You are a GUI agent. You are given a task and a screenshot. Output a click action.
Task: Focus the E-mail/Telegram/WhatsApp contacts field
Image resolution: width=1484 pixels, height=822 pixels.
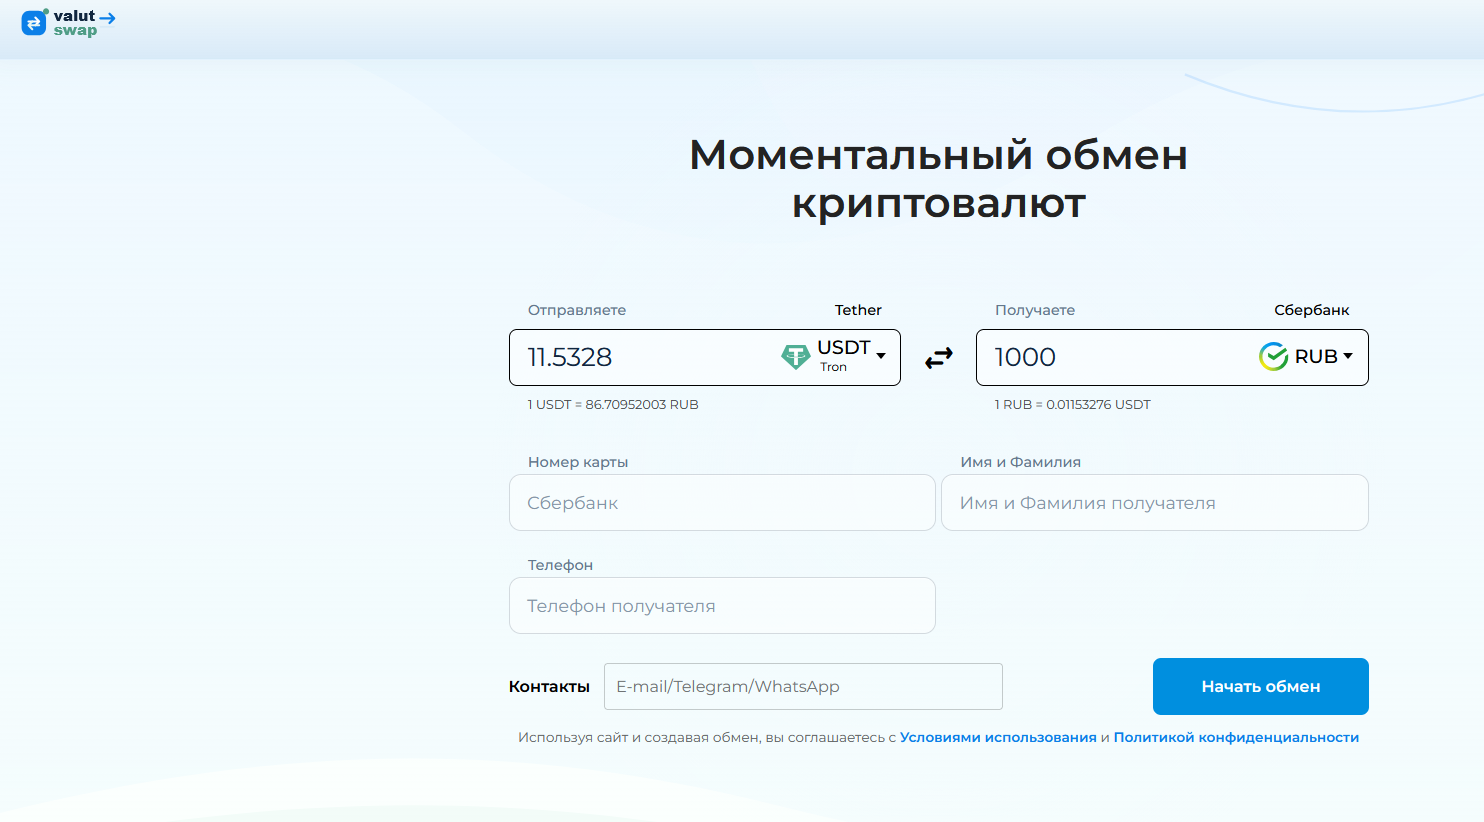[803, 687]
